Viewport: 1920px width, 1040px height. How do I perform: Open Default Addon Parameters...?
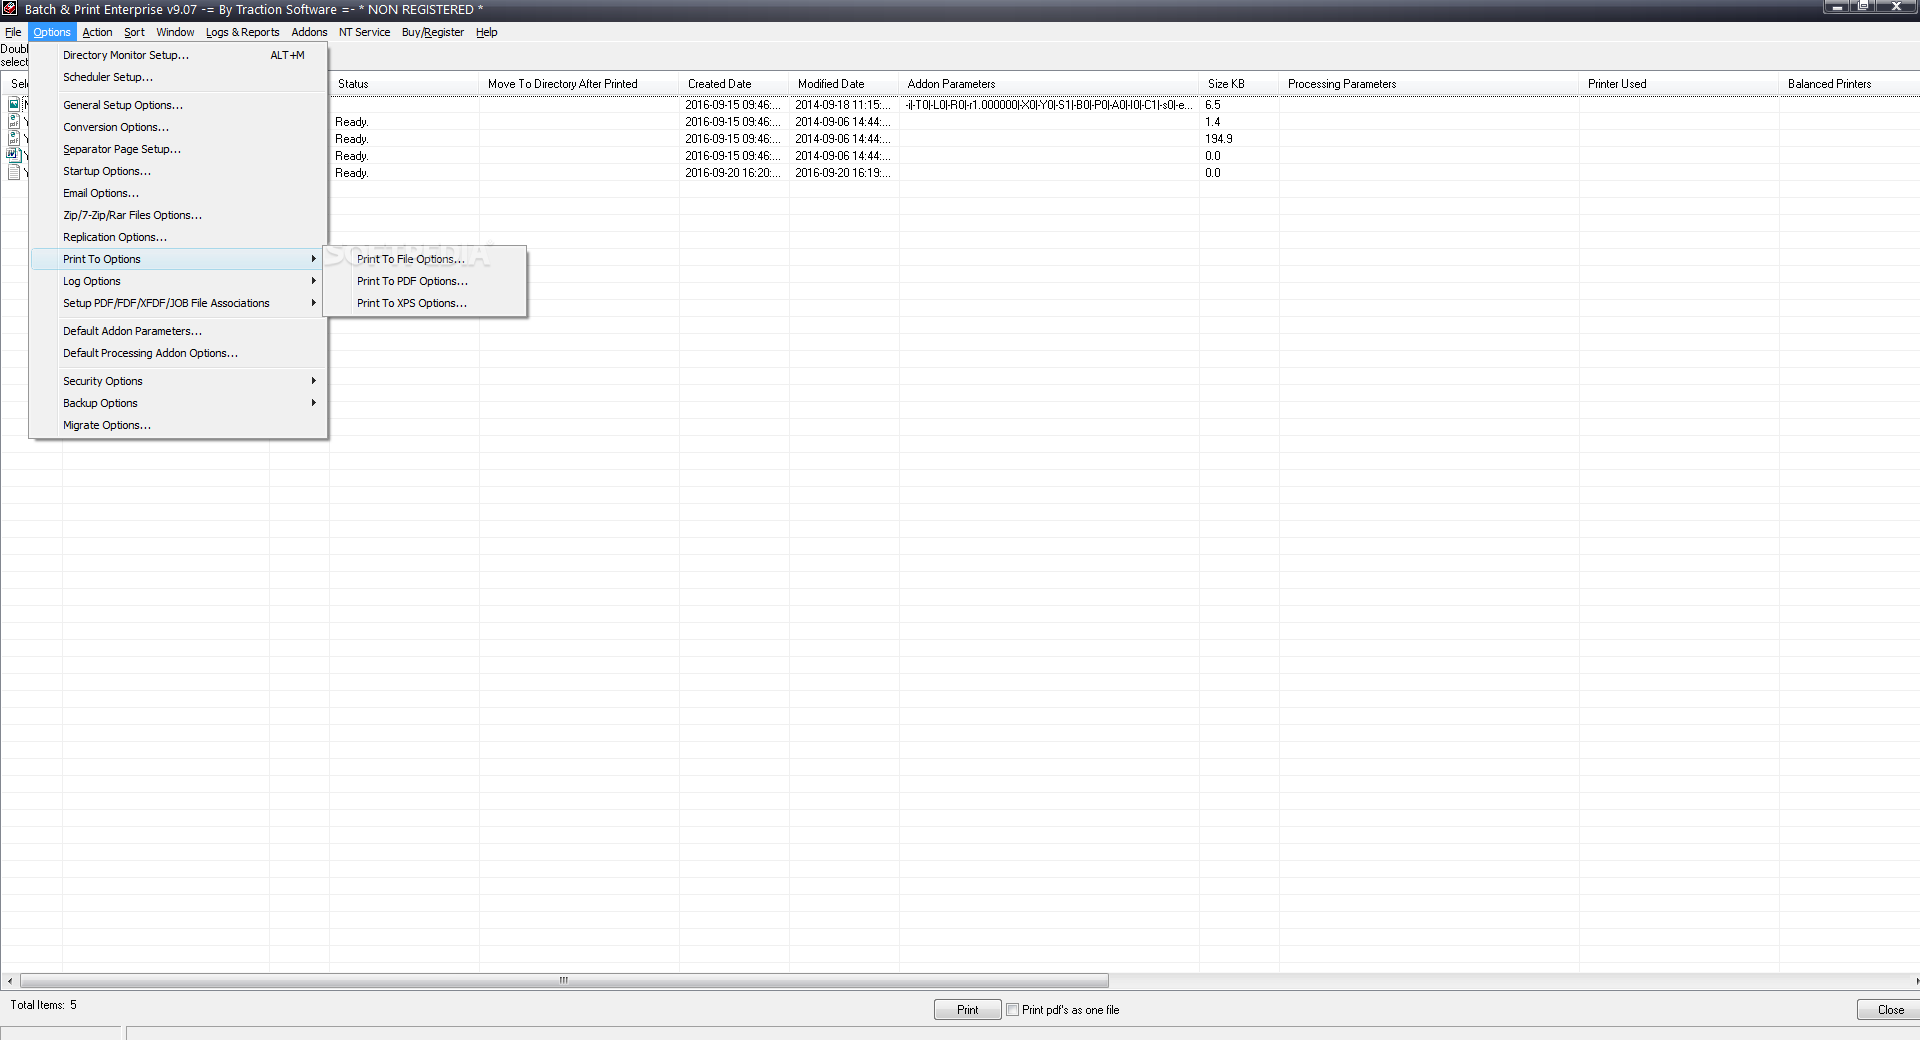click(x=179, y=331)
